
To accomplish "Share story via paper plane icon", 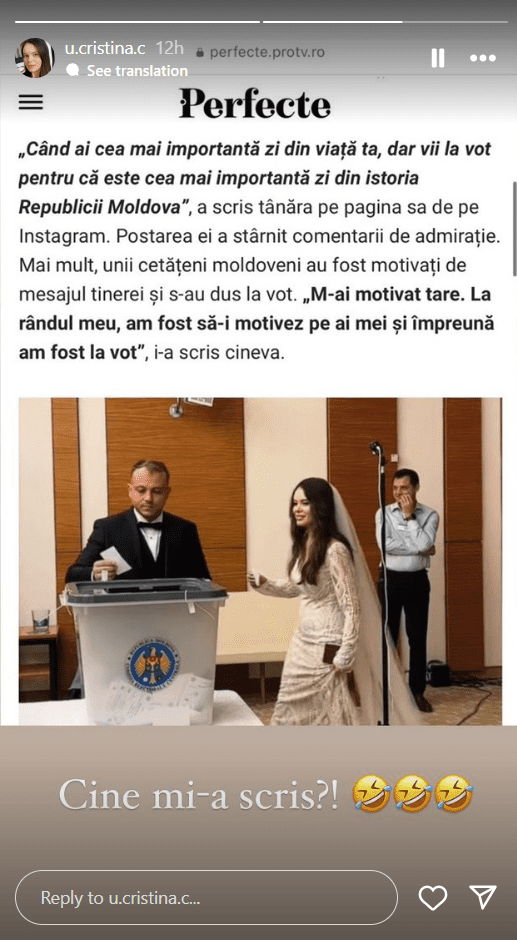I will (x=483, y=897).
